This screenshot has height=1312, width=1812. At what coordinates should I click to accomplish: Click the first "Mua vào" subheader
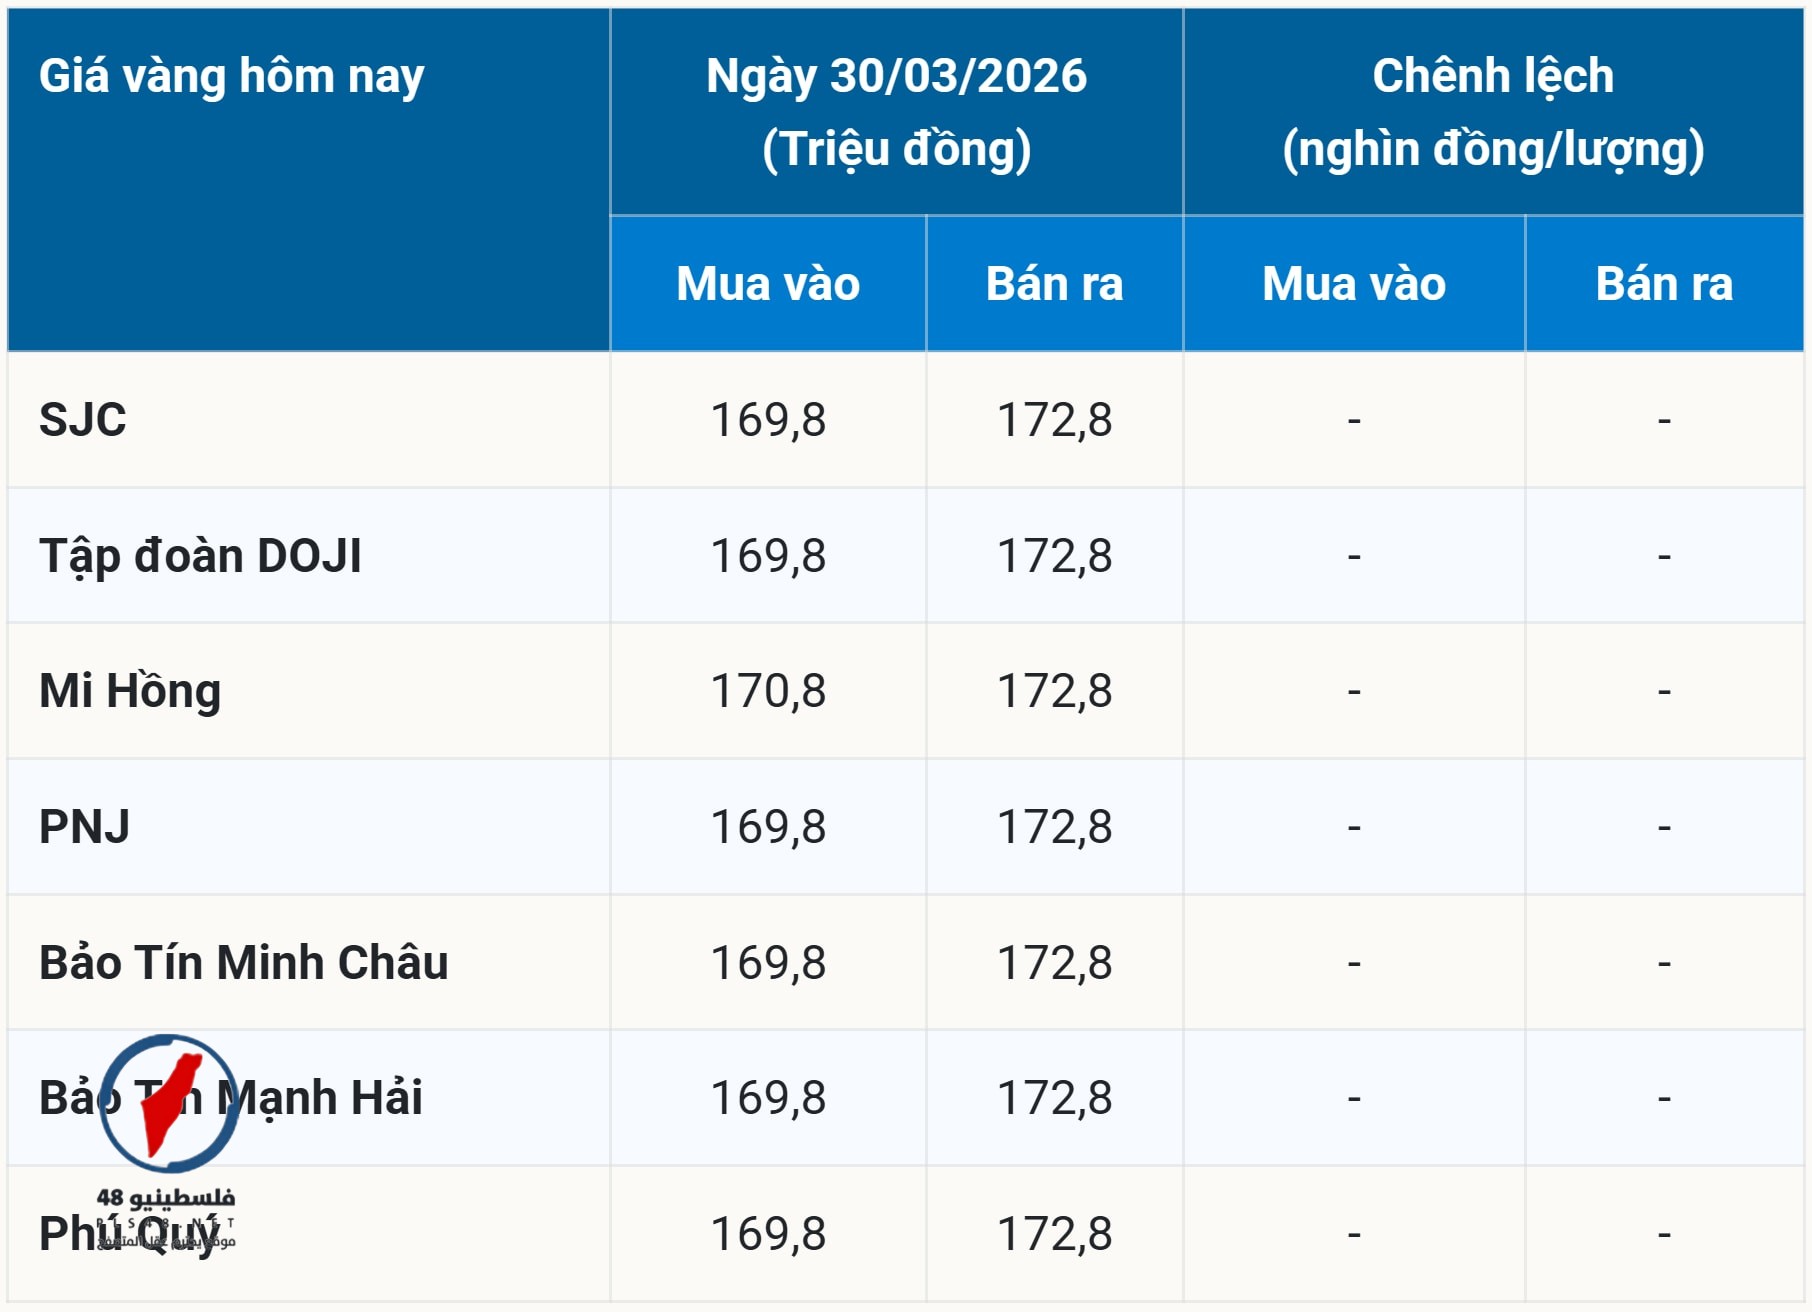767,284
